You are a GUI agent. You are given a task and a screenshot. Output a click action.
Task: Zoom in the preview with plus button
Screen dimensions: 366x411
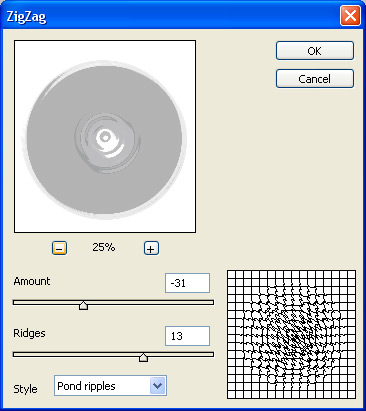tap(151, 248)
